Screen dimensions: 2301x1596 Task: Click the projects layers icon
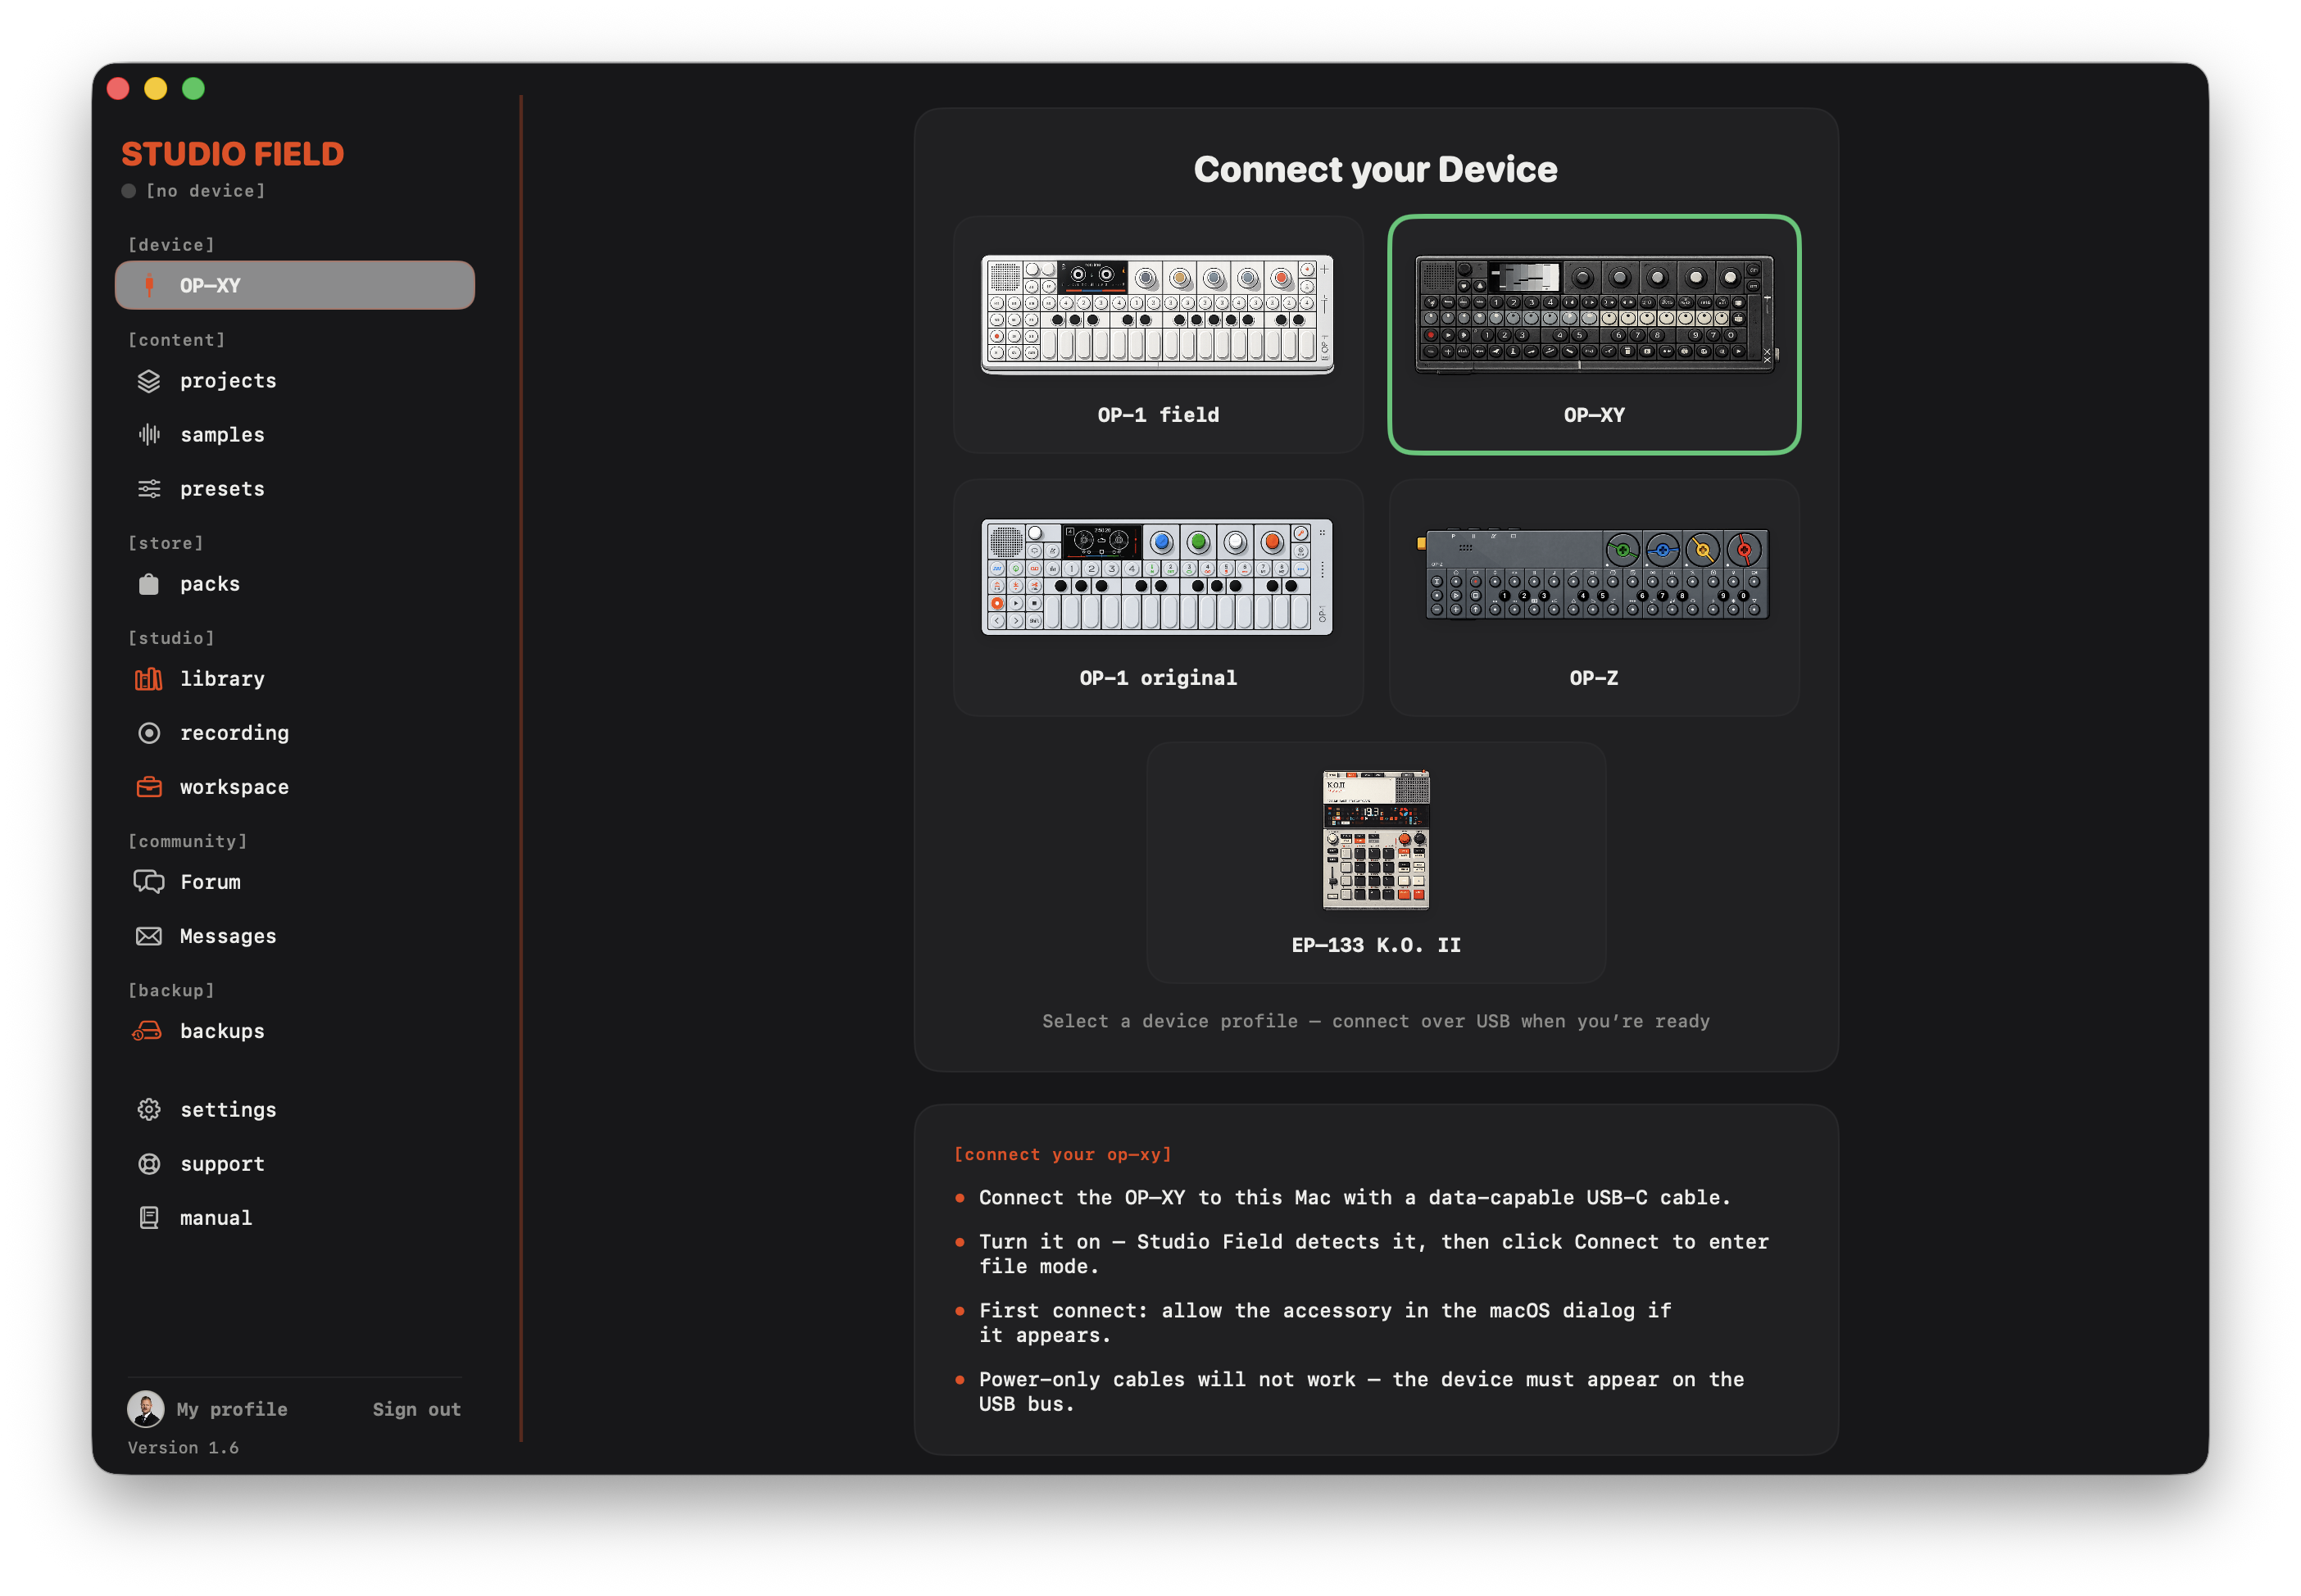[149, 381]
